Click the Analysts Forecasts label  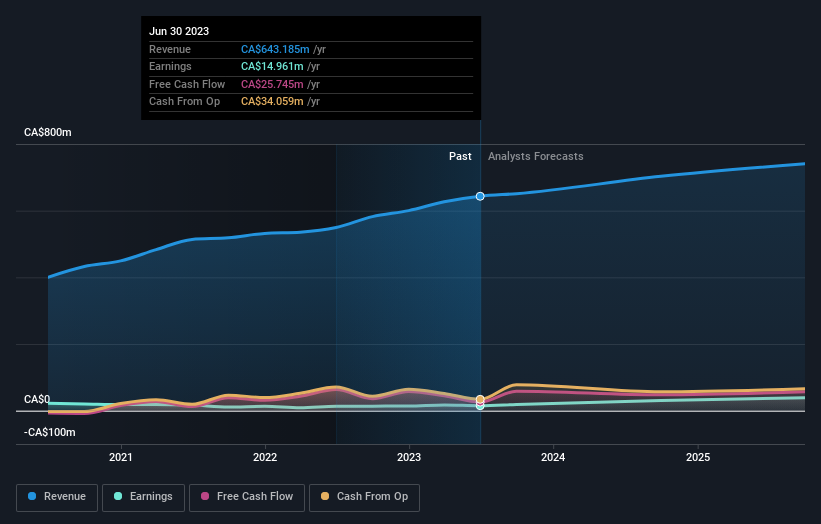536,157
